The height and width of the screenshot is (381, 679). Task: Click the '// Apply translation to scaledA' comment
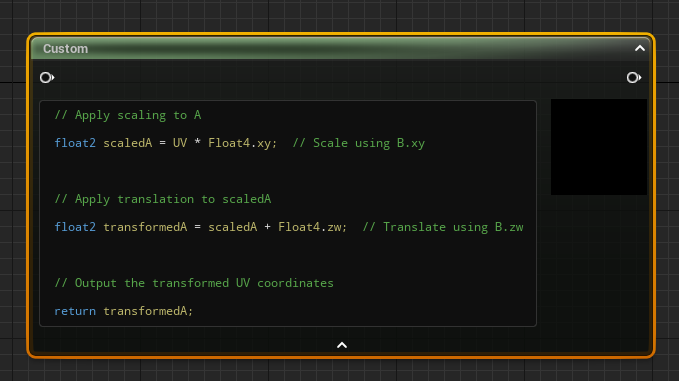coord(163,199)
